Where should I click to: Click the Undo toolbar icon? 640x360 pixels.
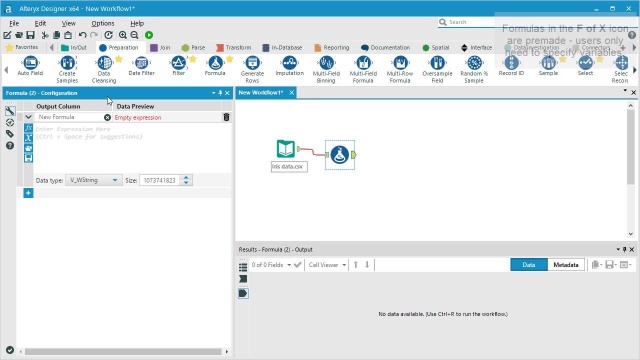[82, 35]
